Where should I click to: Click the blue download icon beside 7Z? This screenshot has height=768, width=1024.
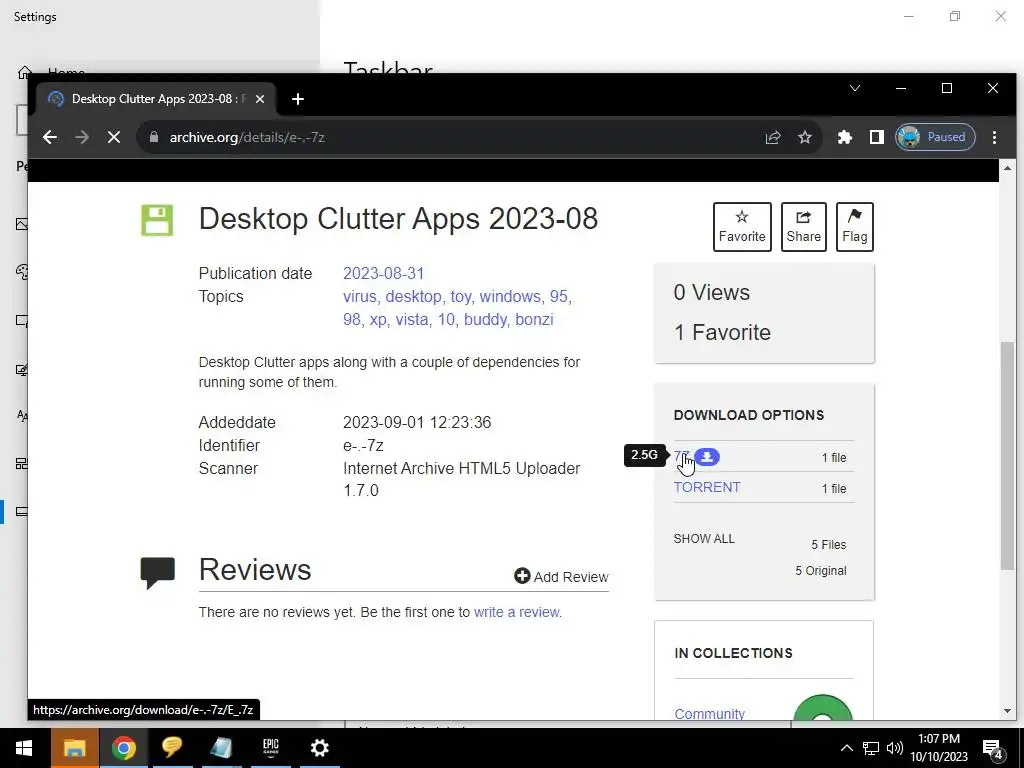click(707, 457)
